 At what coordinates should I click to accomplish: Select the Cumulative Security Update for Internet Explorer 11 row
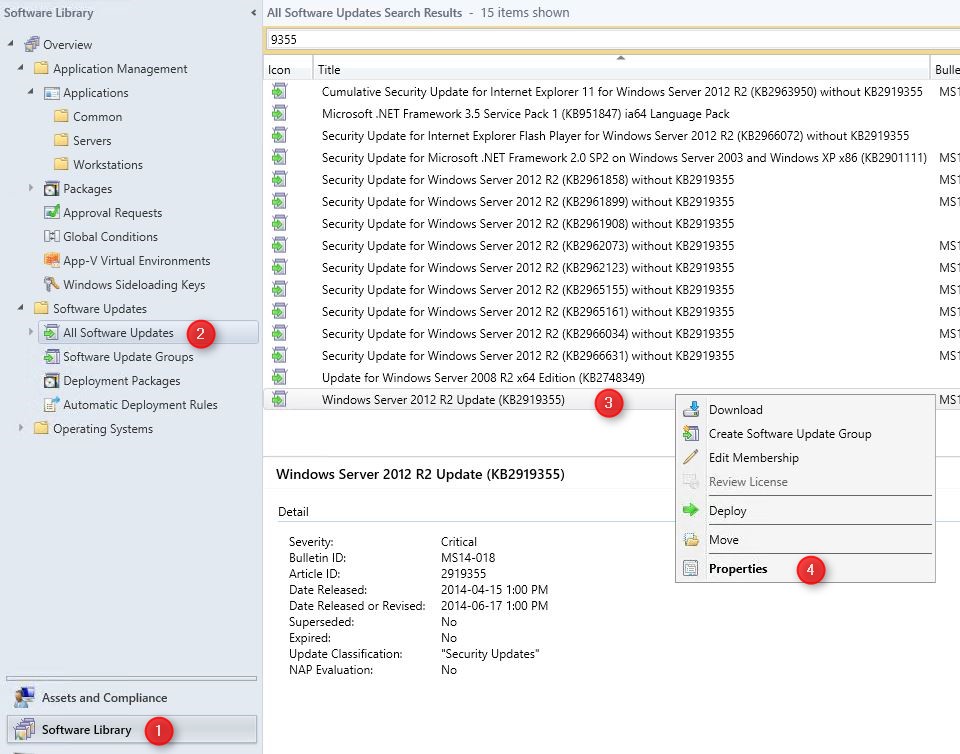point(612,92)
